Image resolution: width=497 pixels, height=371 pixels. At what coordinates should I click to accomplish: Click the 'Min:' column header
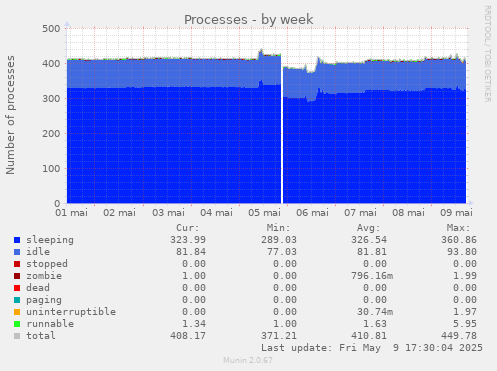tap(278, 228)
